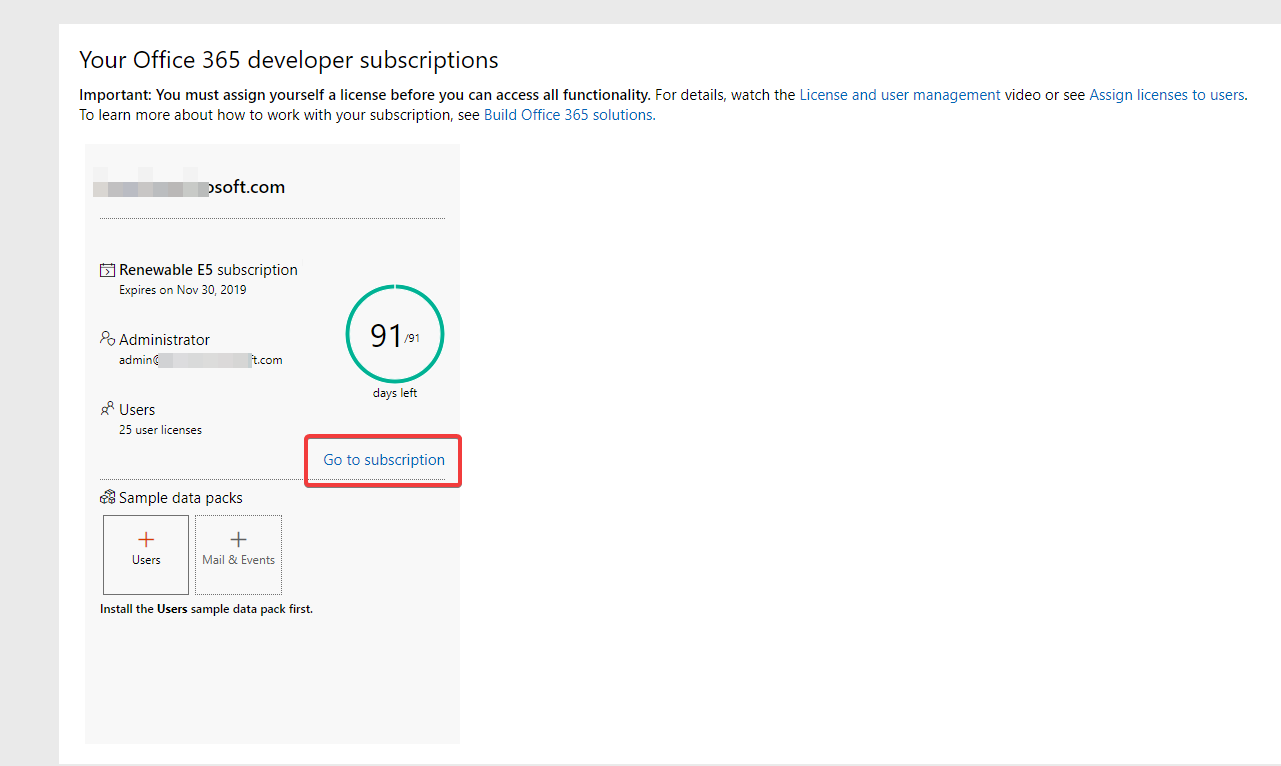Click the Renewable E5 subscription label
This screenshot has height=766, width=1281.
coord(208,270)
